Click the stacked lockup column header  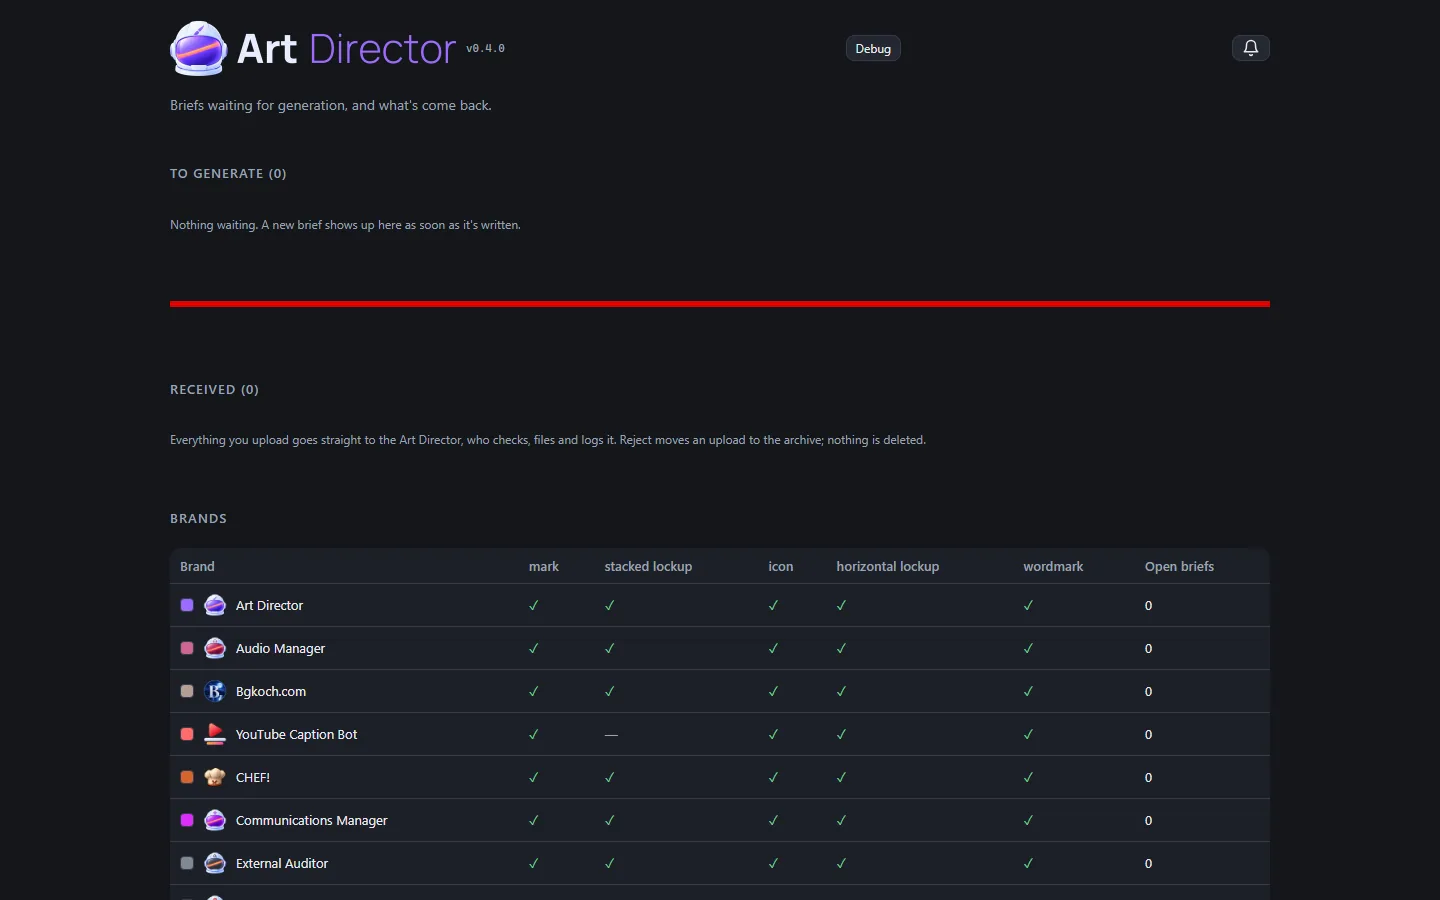648,566
